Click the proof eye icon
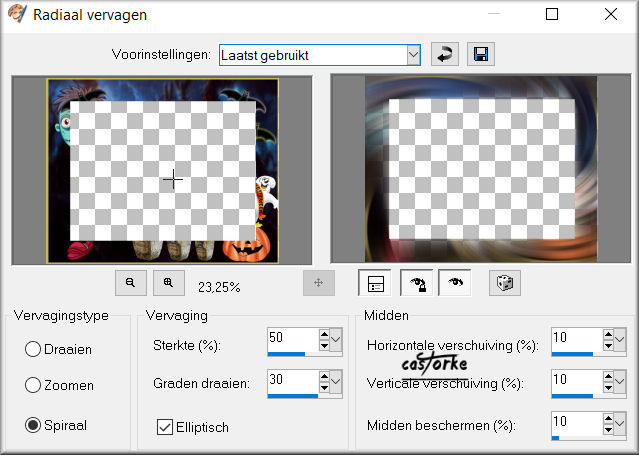Image resolution: width=639 pixels, height=455 pixels. (455, 283)
